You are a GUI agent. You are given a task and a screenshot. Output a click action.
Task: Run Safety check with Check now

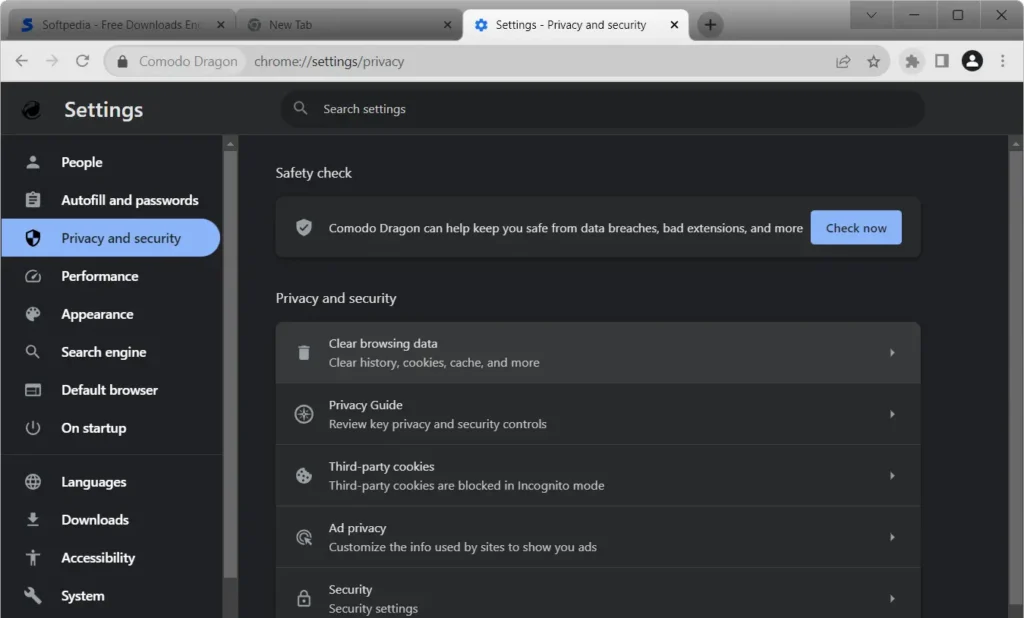coord(856,227)
